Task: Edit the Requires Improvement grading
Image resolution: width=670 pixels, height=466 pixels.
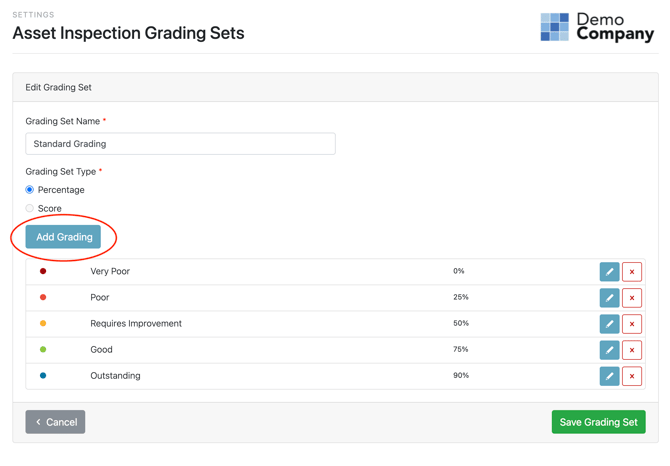Action: (609, 324)
